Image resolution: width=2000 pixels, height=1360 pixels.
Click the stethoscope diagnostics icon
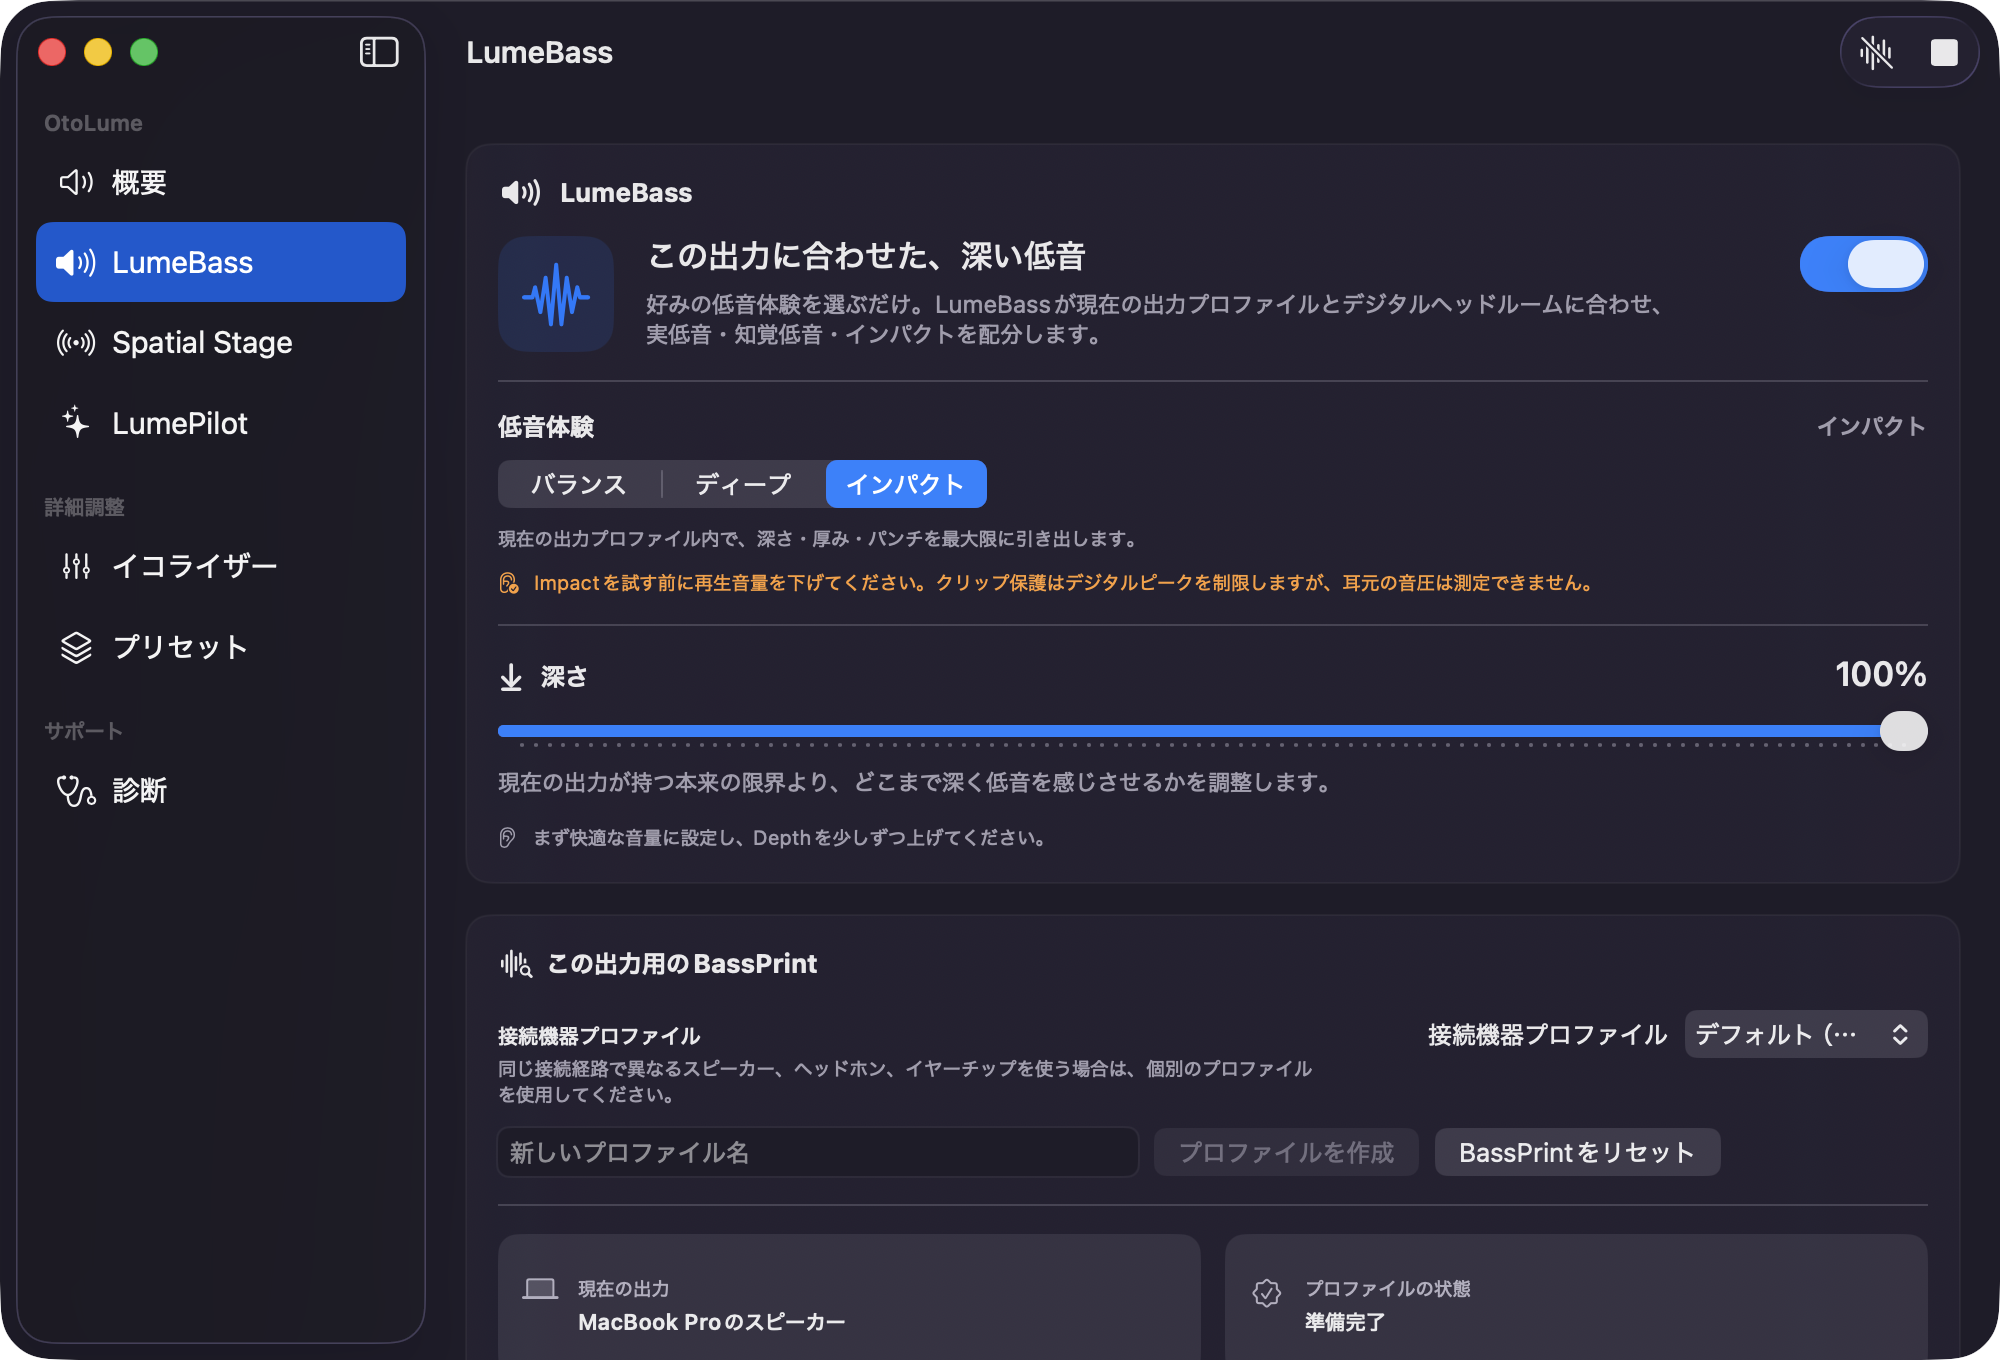(x=76, y=791)
